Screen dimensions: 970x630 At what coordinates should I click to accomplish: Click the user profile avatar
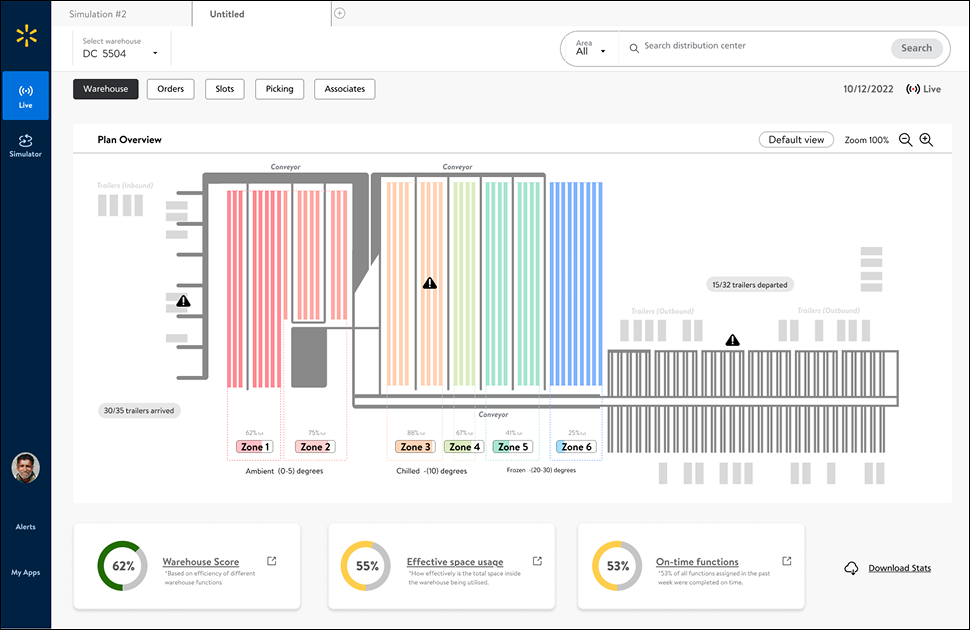click(25, 468)
